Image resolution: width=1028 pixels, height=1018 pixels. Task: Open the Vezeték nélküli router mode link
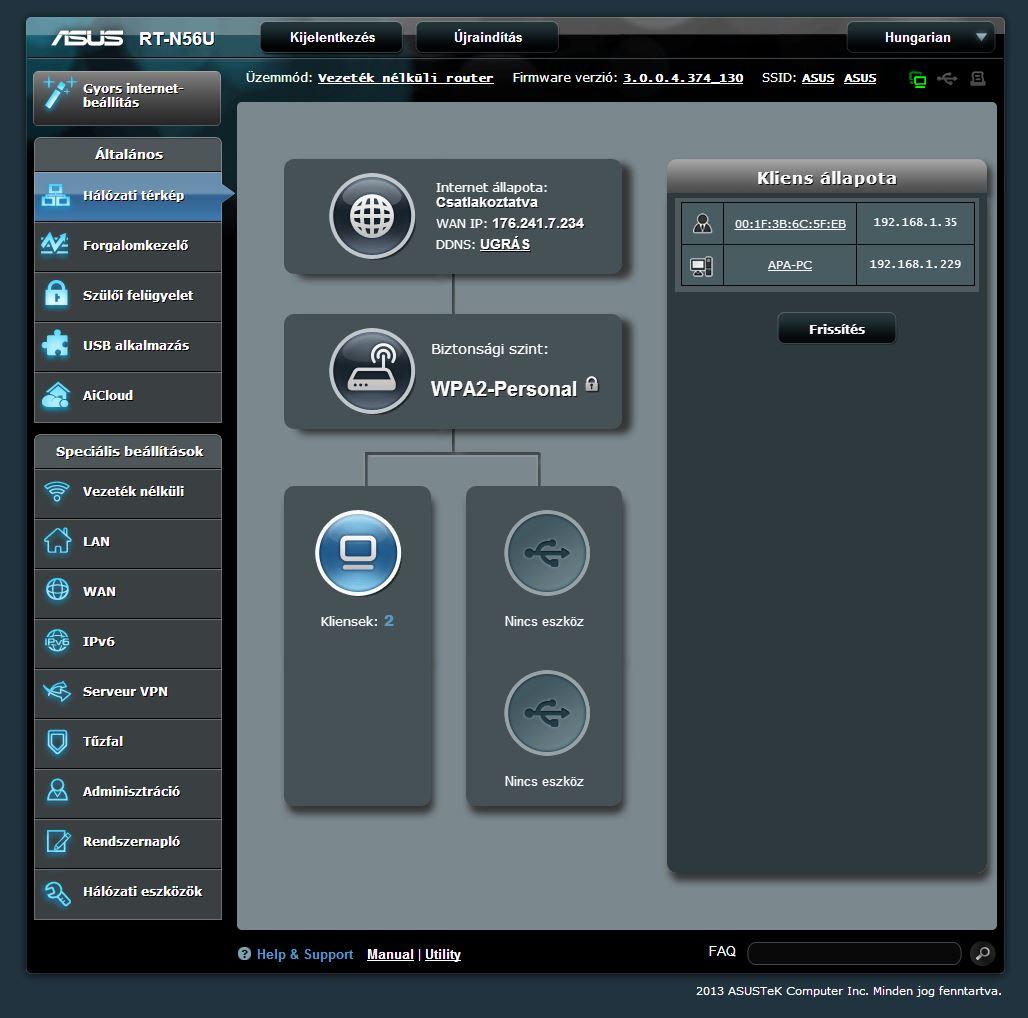(x=405, y=78)
